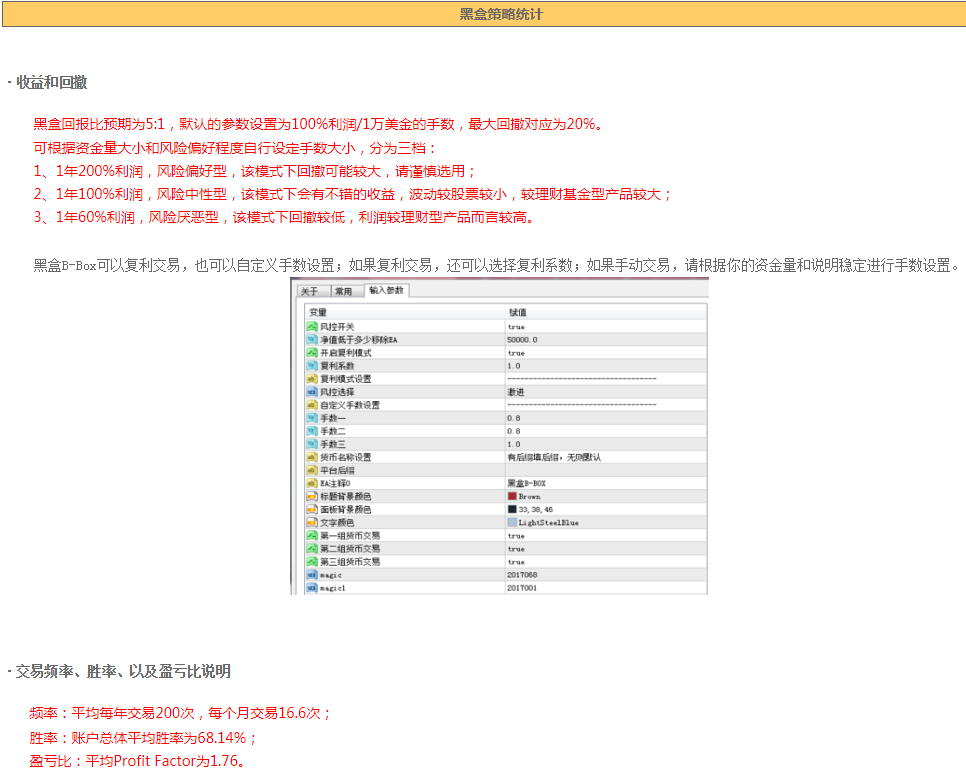Image resolution: width=966 pixels, height=782 pixels.
Task: Edit the magic1 value 2017001
Action: 605,588
